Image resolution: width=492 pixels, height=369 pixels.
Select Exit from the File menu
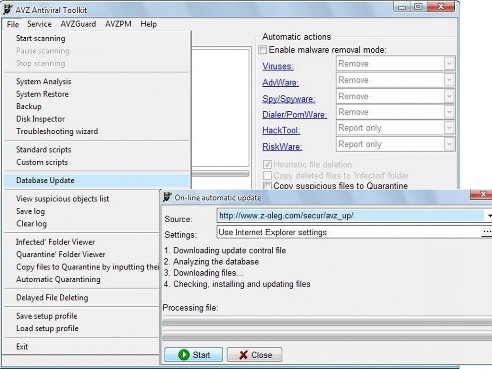coord(82,347)
